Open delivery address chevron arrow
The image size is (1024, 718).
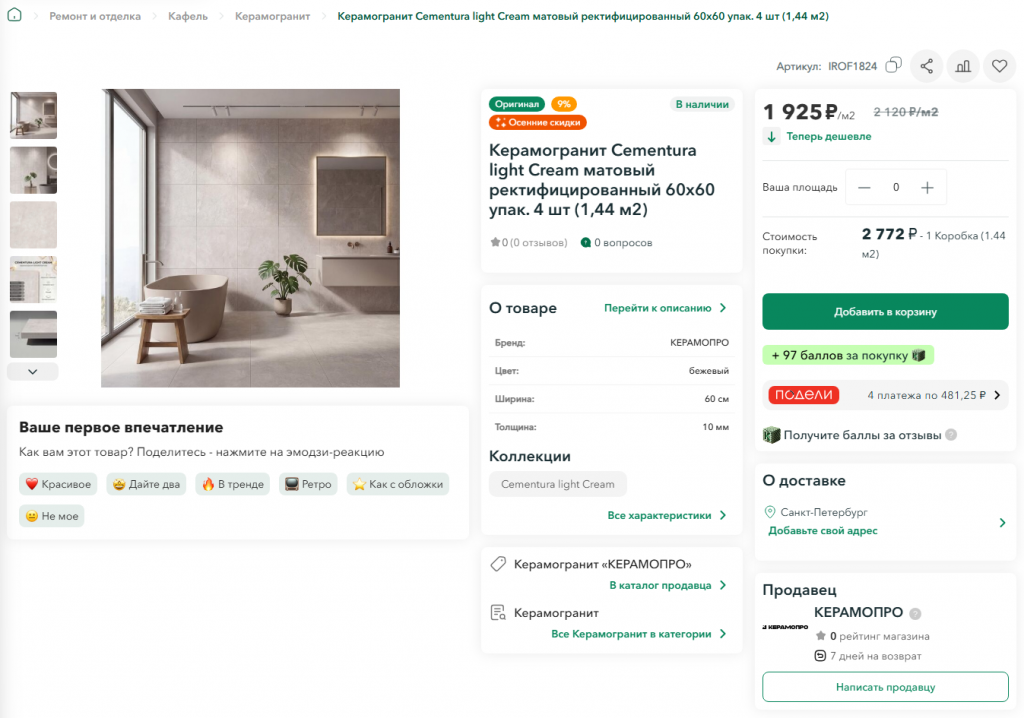click(x=1002, y=523)
